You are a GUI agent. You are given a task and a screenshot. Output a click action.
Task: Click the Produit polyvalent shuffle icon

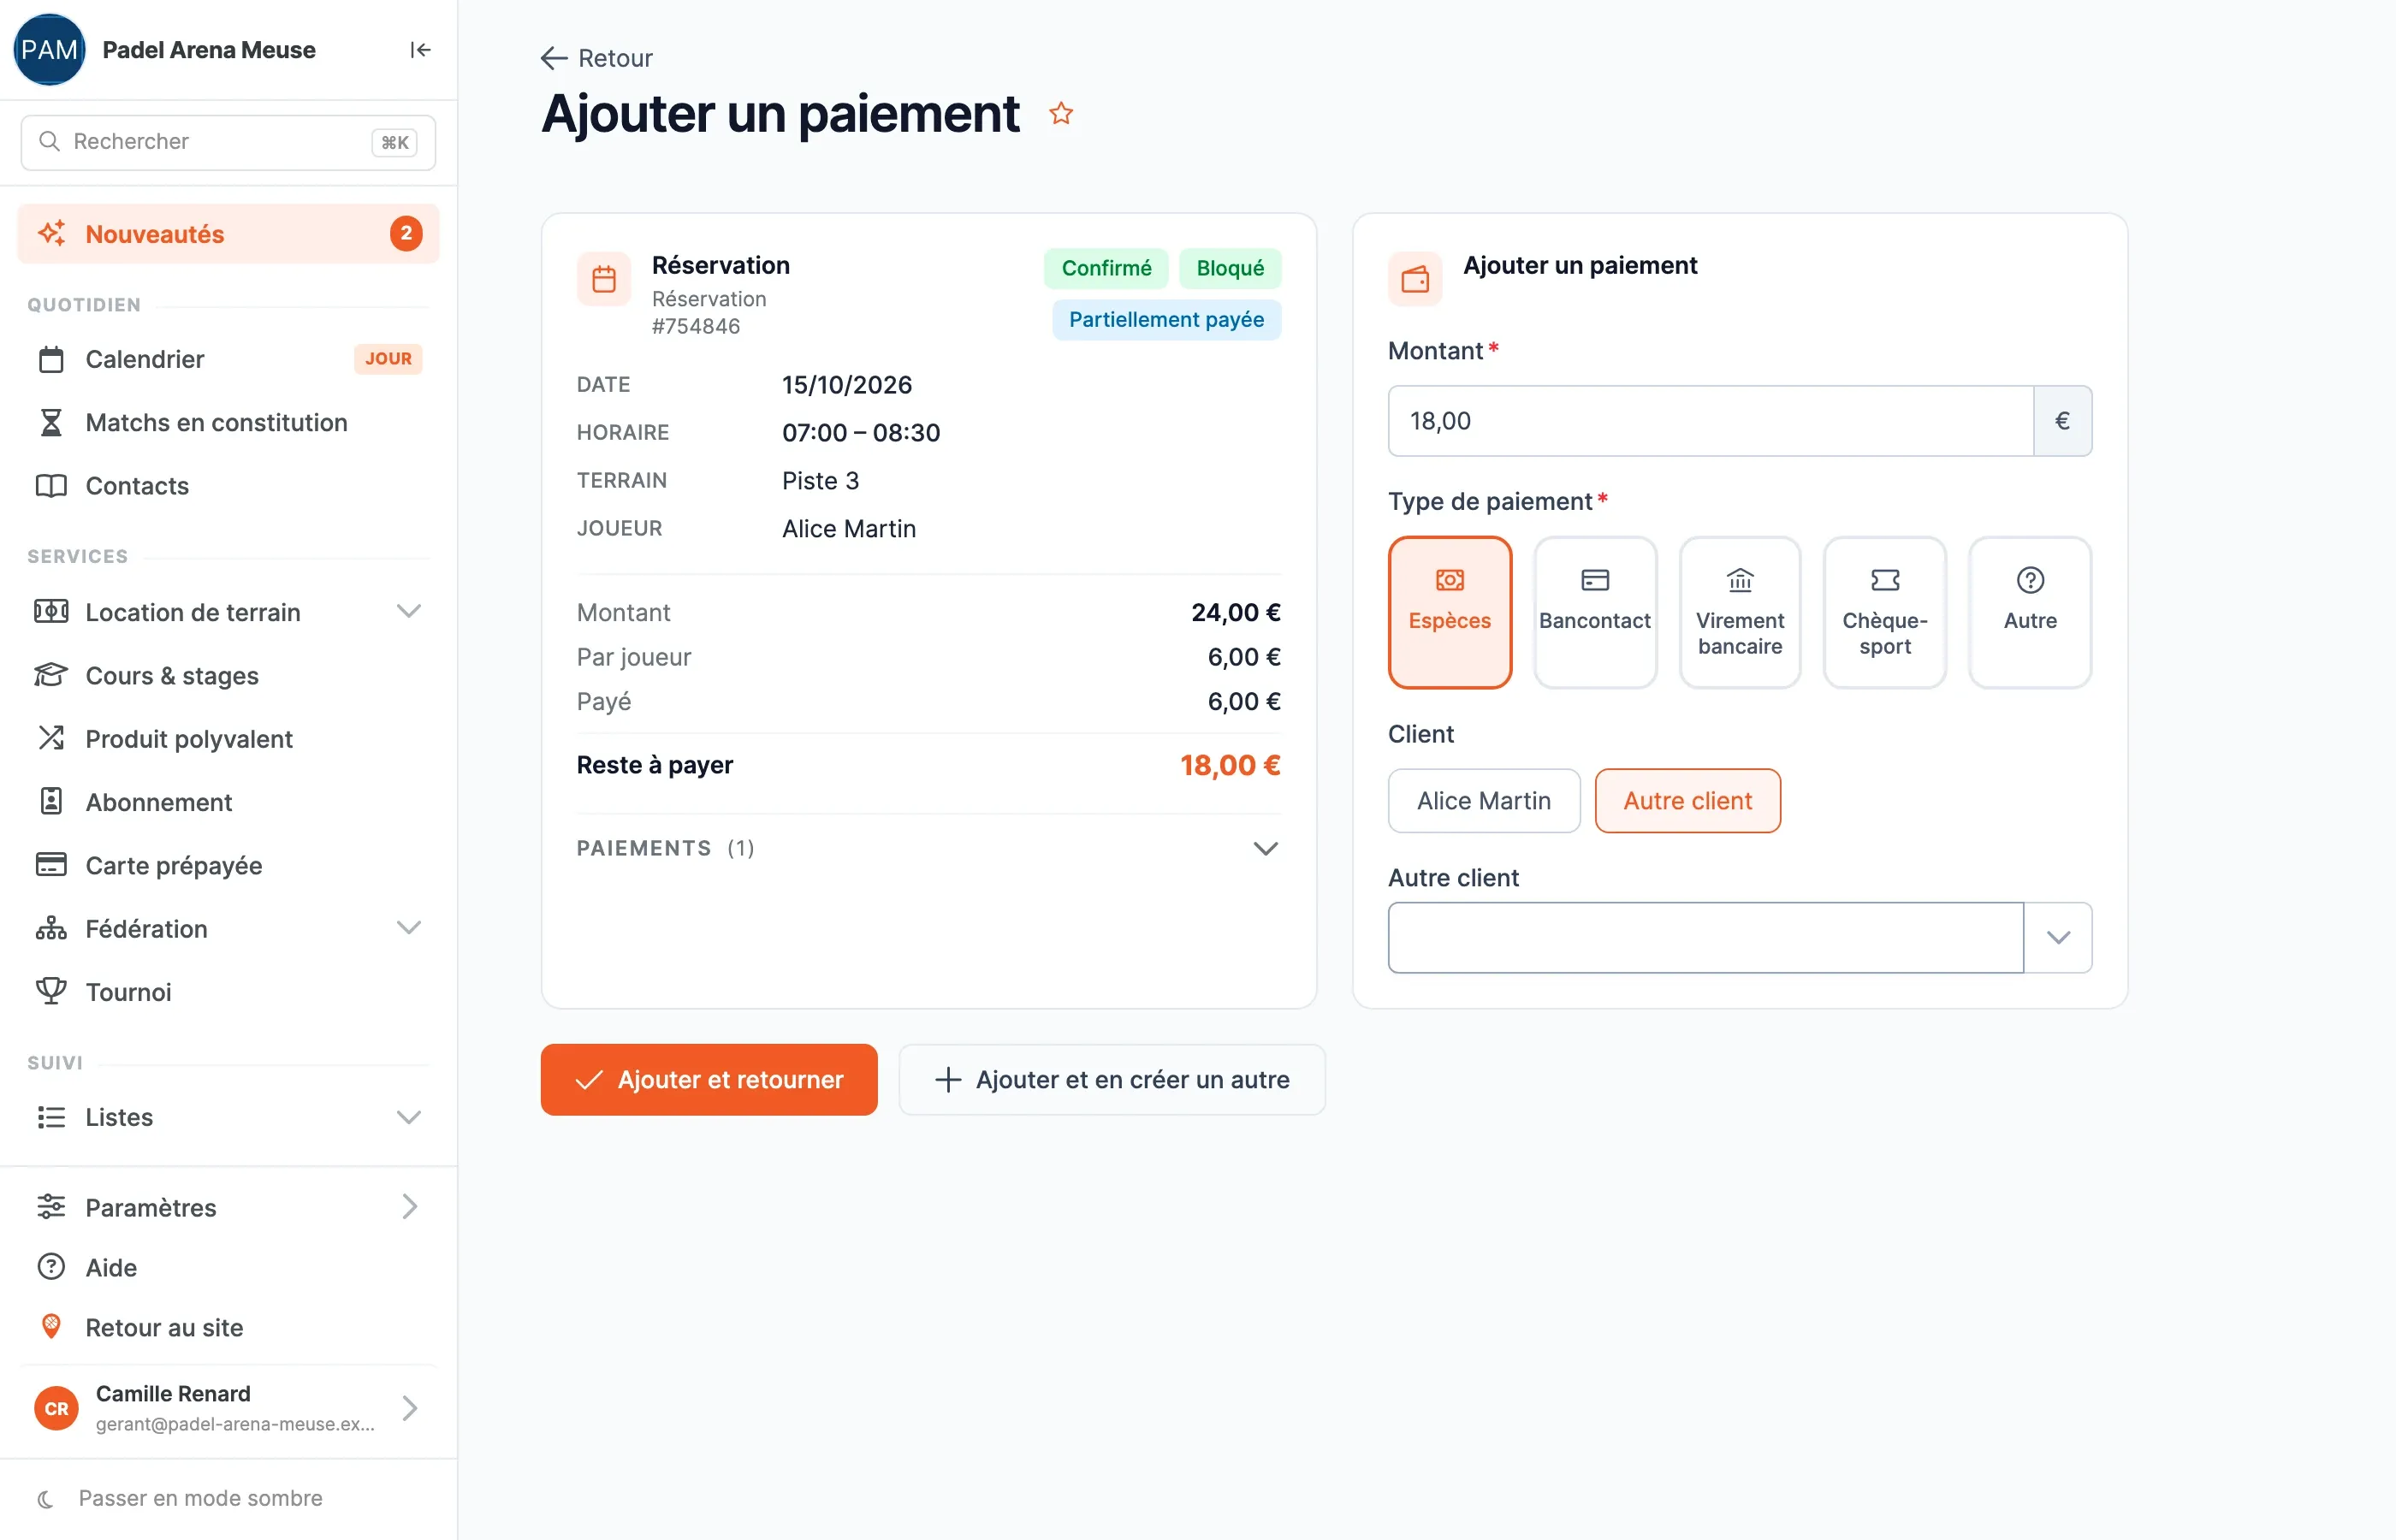click(51, 738)
